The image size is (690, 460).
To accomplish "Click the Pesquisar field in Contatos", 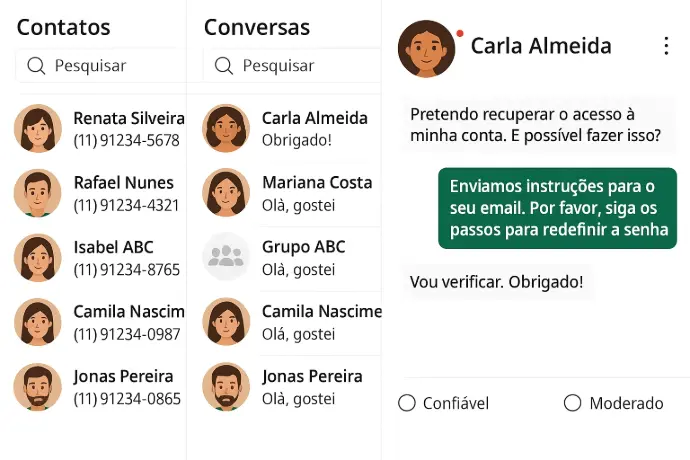I will (x=110, y=66).
